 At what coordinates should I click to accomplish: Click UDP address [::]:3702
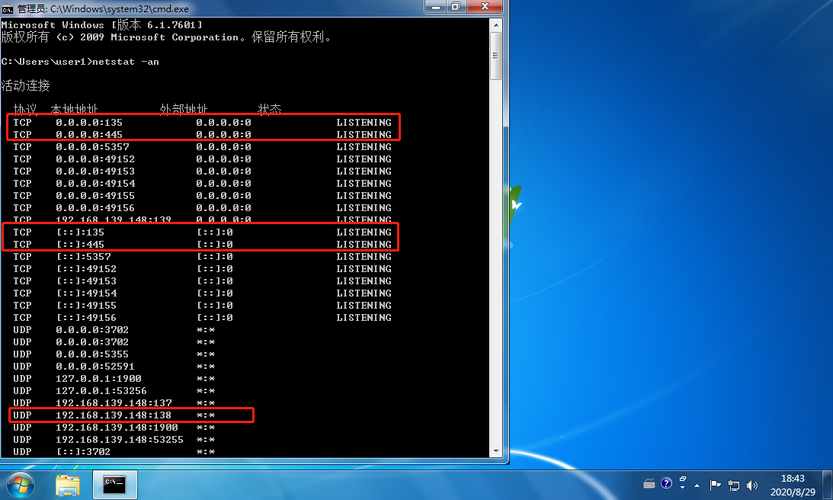pos(83,452)
